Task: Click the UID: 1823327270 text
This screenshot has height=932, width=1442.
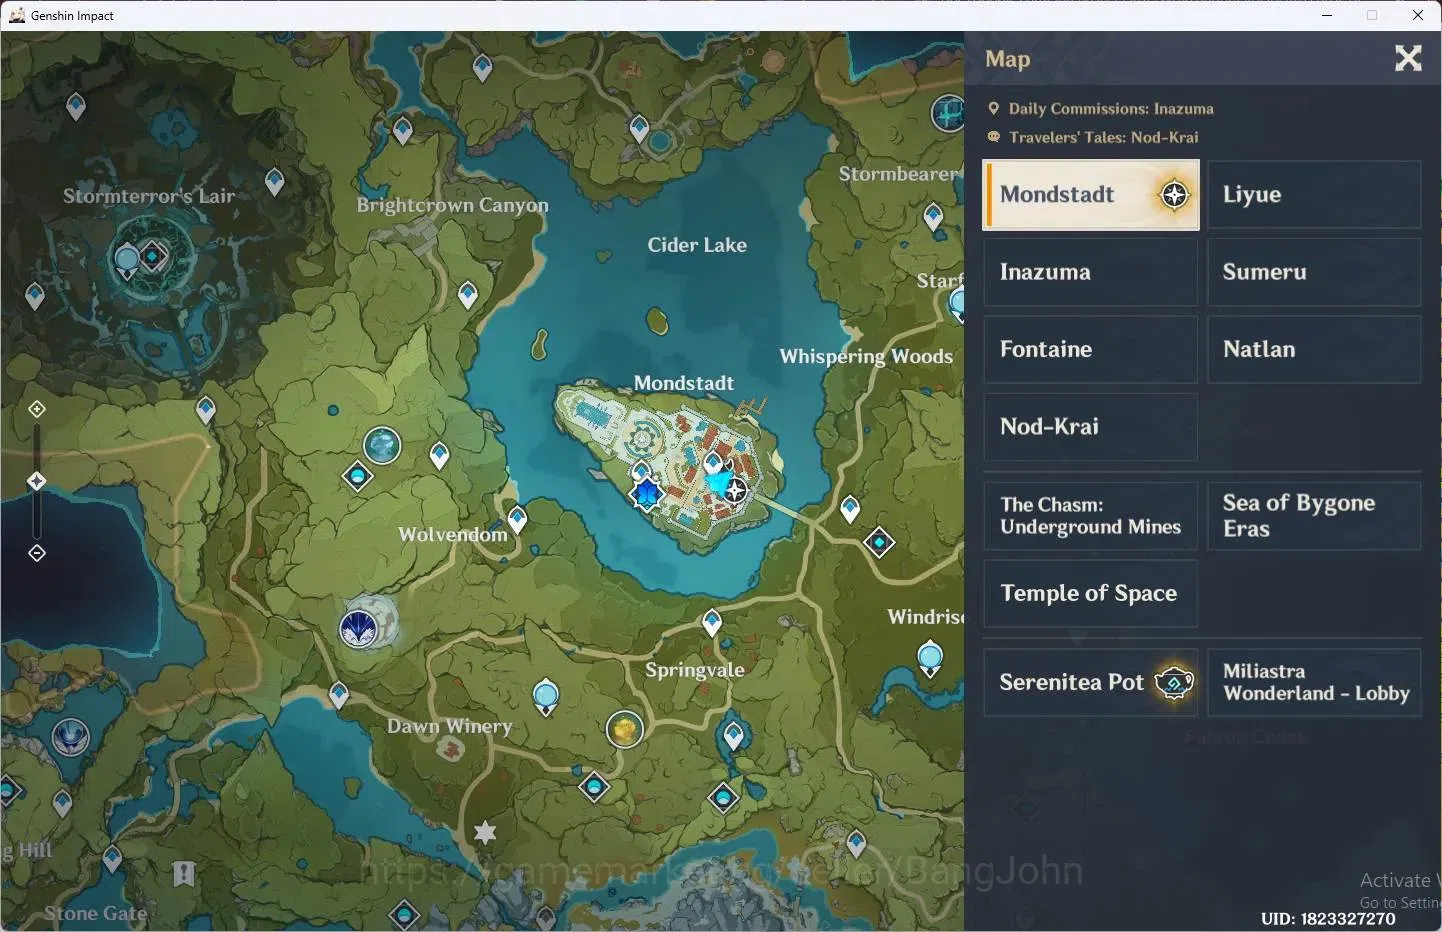Action: (1328, 918)
